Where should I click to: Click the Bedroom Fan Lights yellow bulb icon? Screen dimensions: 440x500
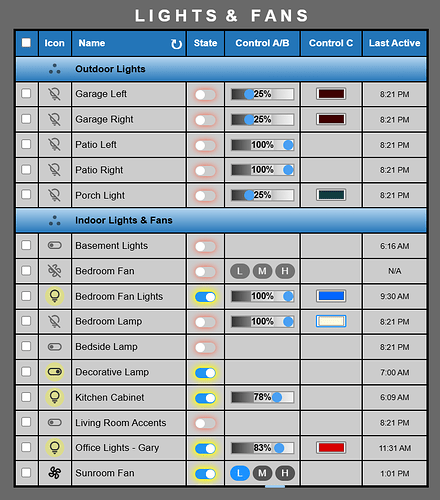click(55, 296)
